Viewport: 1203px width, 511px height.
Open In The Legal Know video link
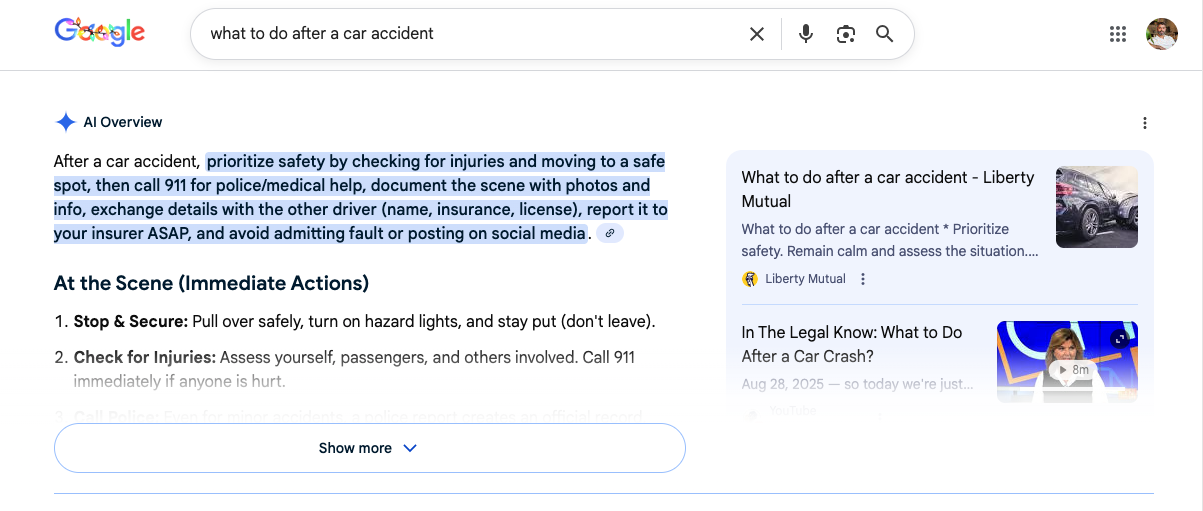click(x=851, y=344)
